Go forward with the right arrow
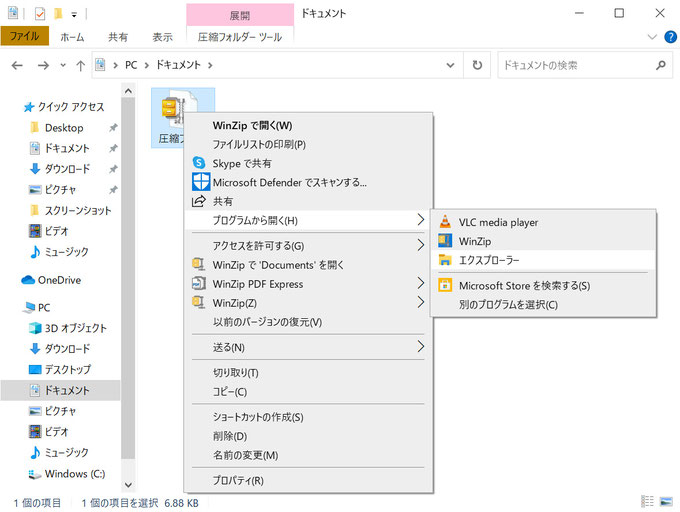Screen dimensions: 680x512 [43, 65]
